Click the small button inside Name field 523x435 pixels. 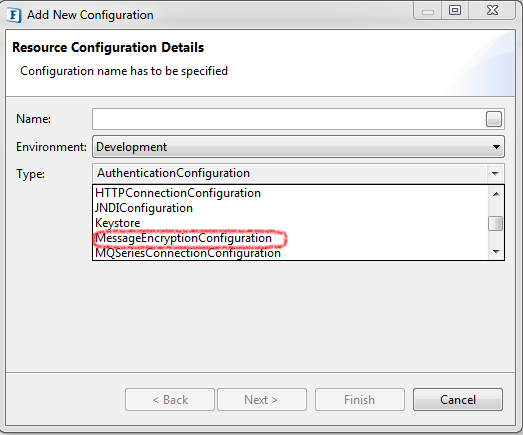point(494,119)
